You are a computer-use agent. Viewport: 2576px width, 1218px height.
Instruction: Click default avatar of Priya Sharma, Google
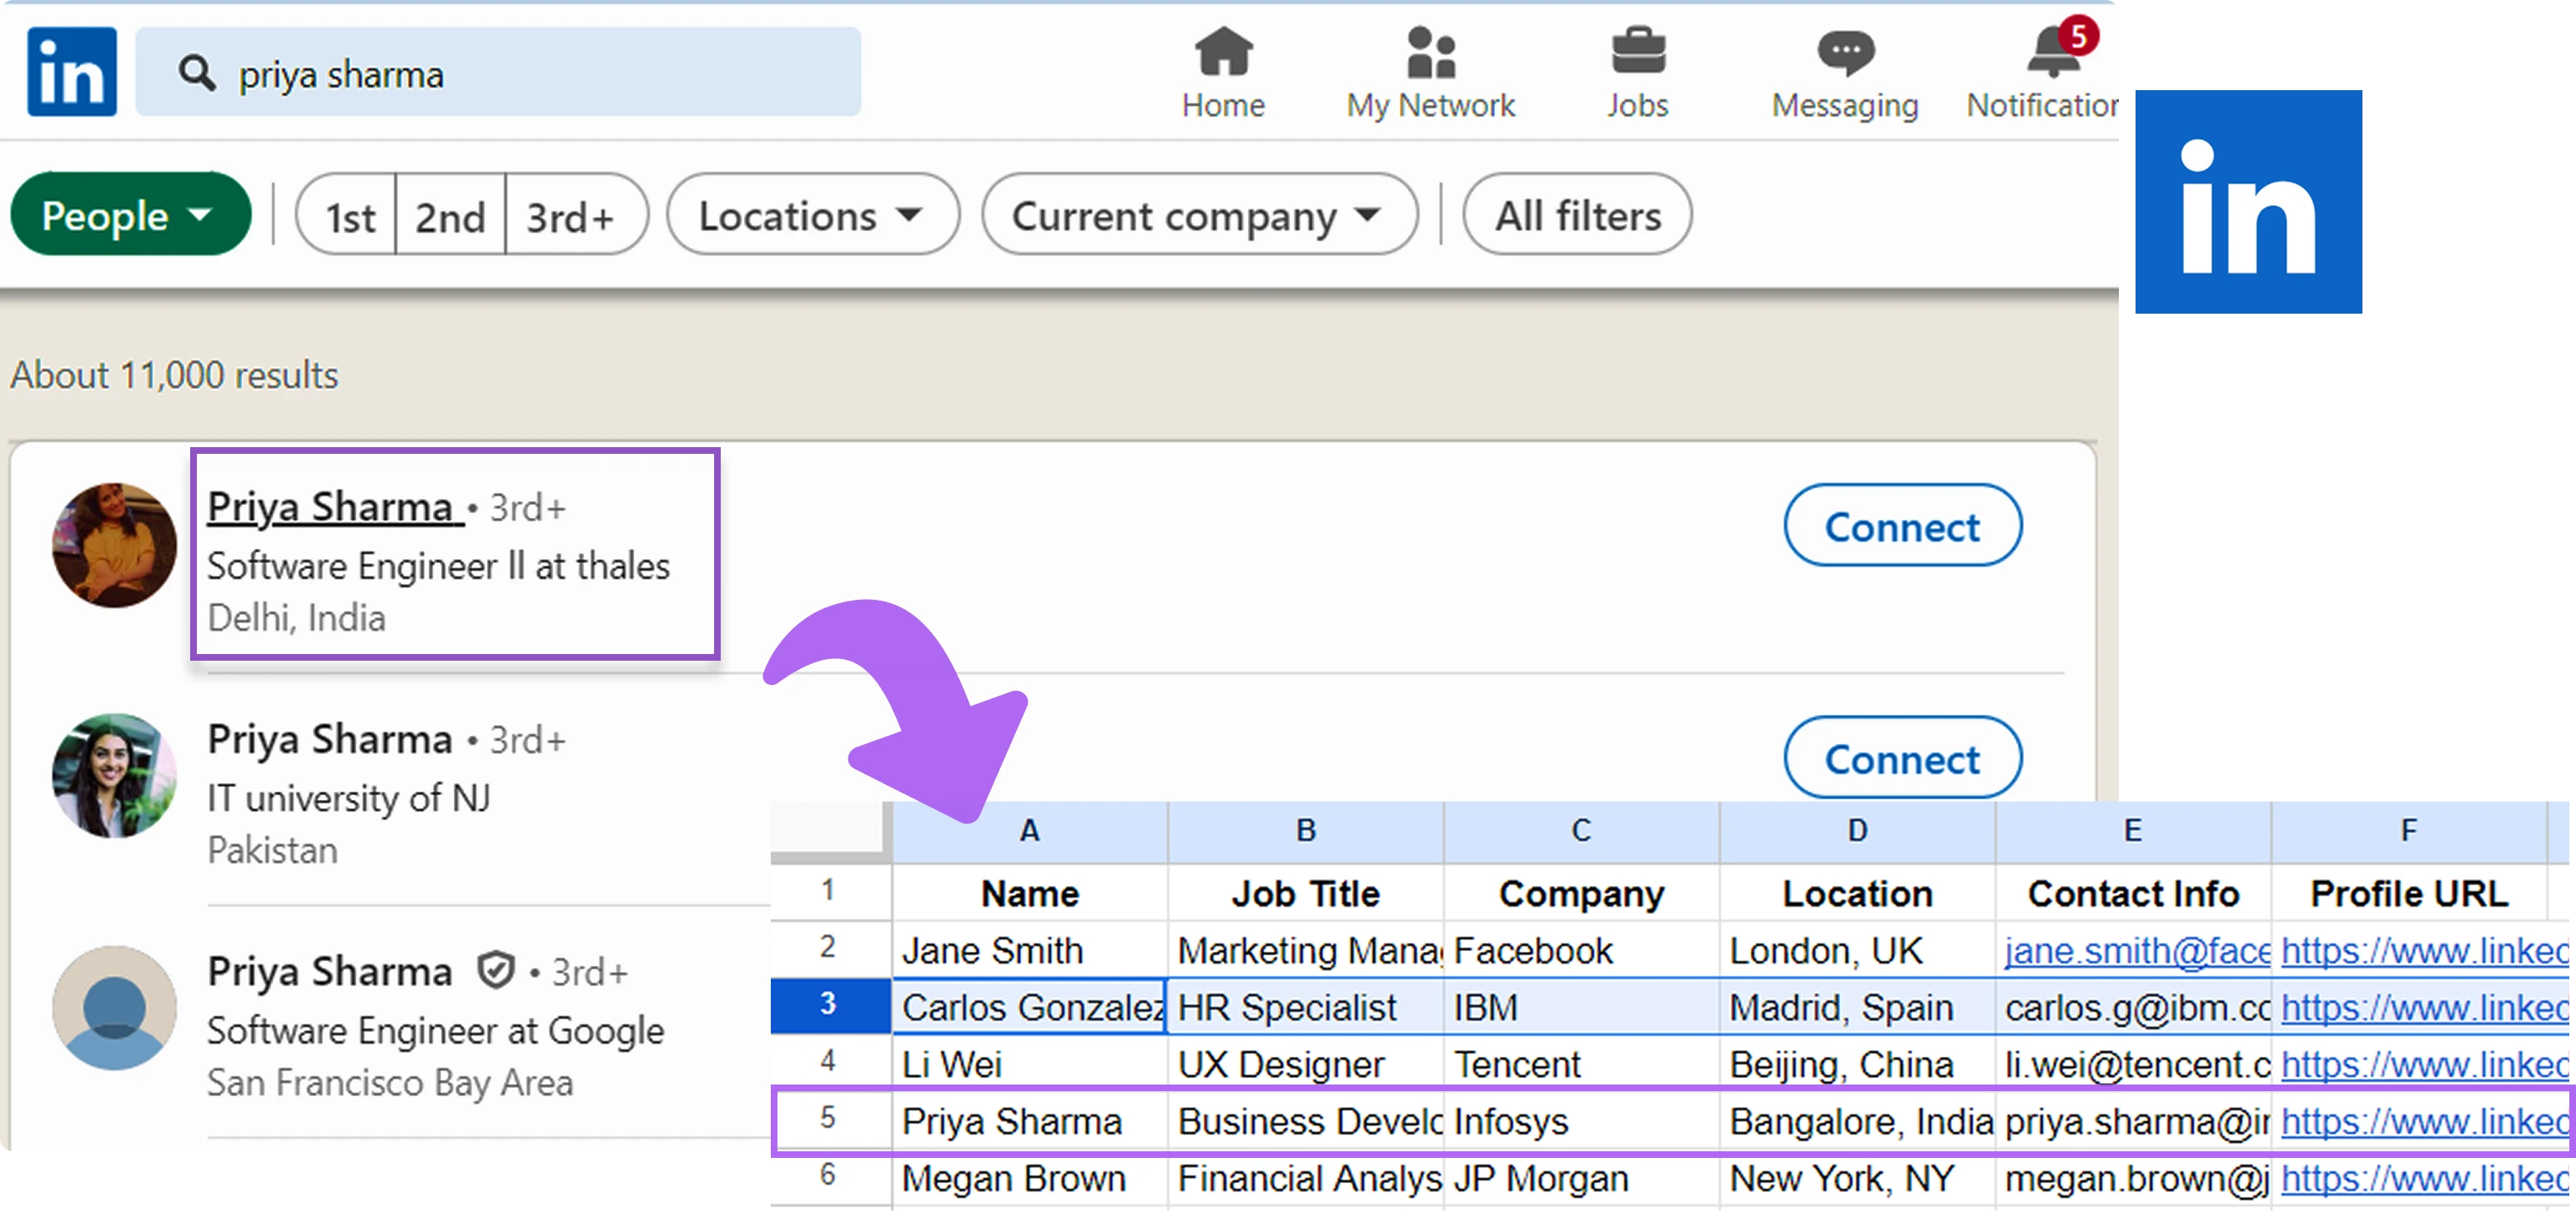[x=114, y=1009]
